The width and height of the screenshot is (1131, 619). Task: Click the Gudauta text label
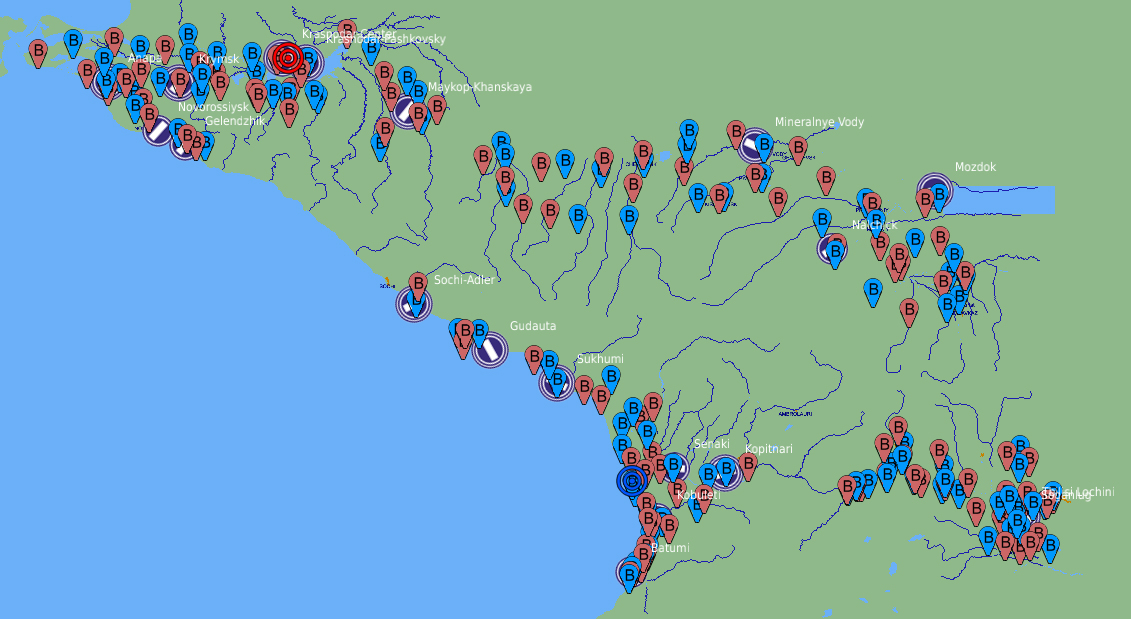coord(533,327)
